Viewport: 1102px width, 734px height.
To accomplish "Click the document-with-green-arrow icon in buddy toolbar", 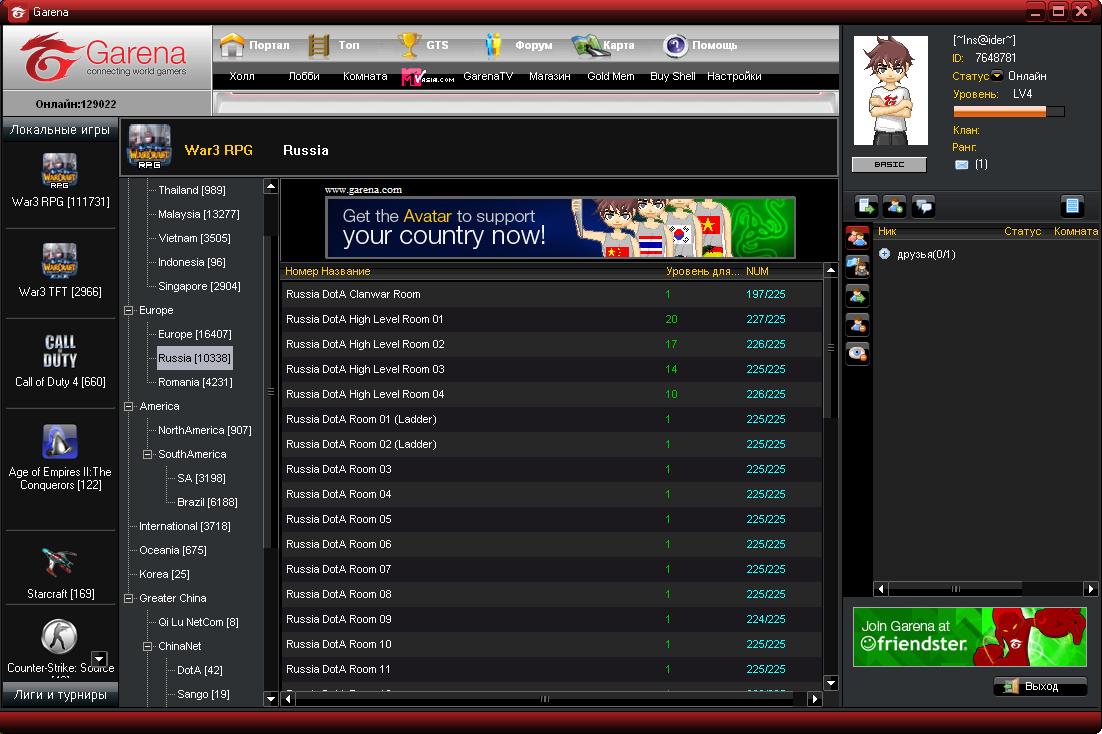I will tap(866, 206).
